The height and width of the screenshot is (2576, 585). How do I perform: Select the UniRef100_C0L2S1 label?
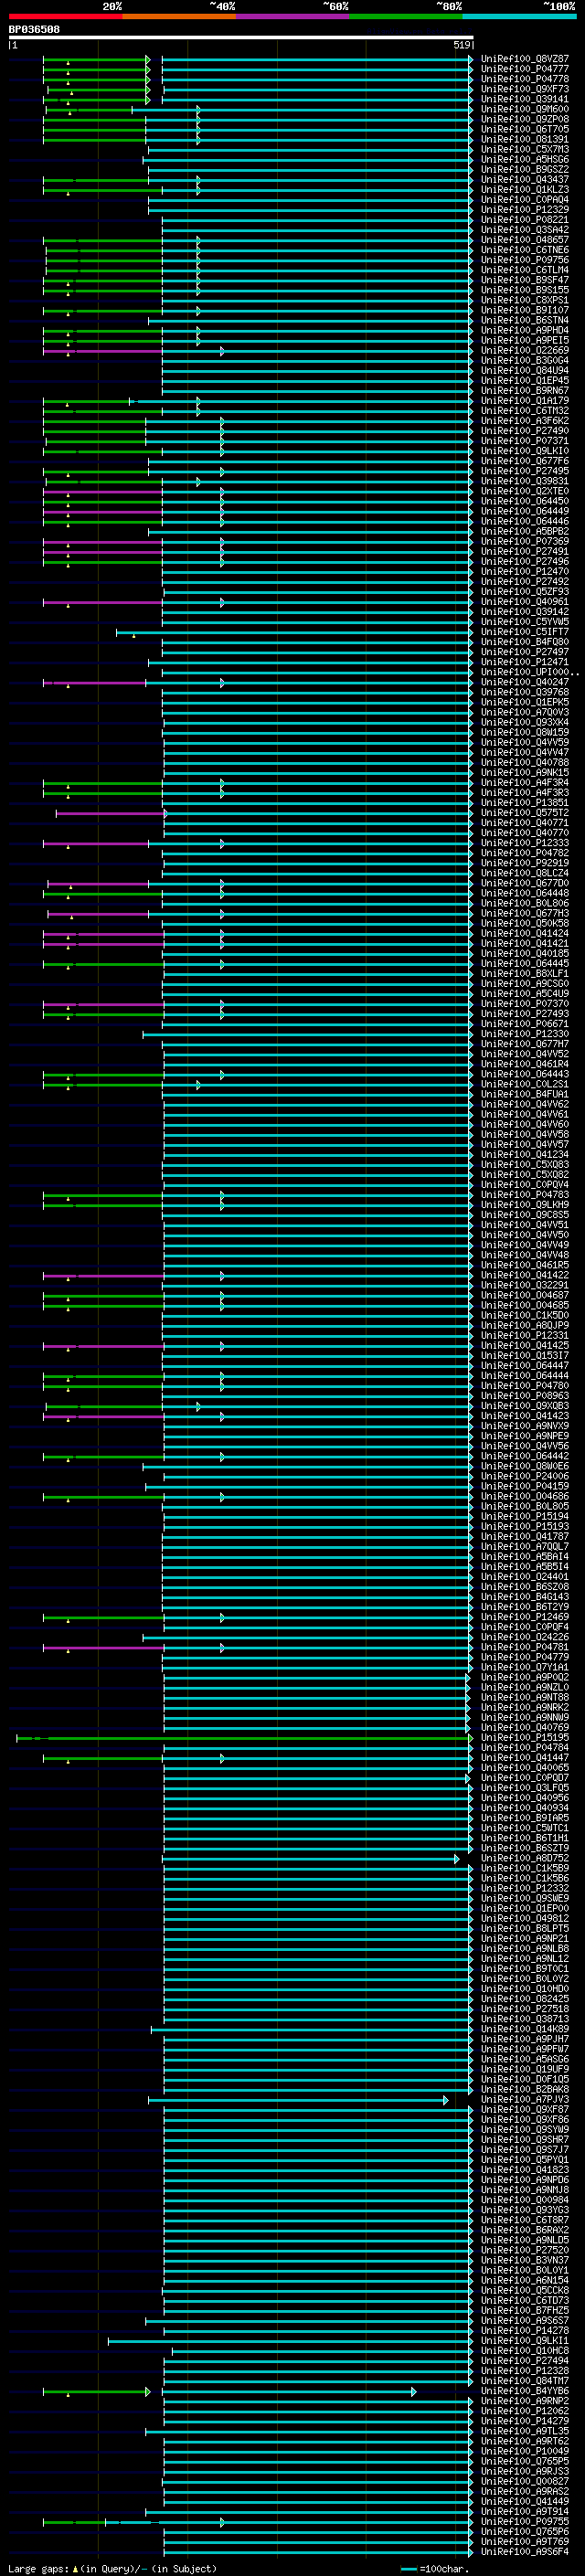tap(525, 1084)
